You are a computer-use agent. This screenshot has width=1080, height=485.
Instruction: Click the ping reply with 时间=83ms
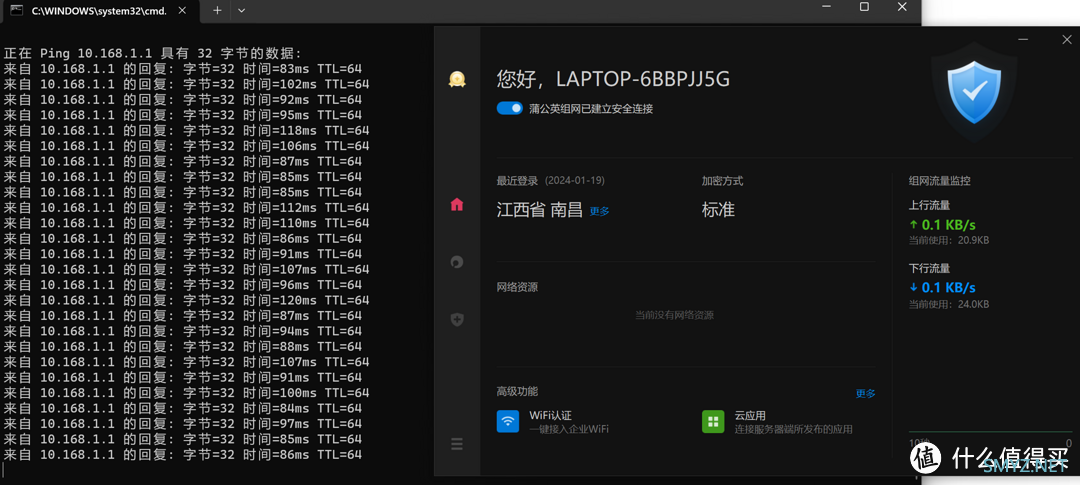coord(183,69)
